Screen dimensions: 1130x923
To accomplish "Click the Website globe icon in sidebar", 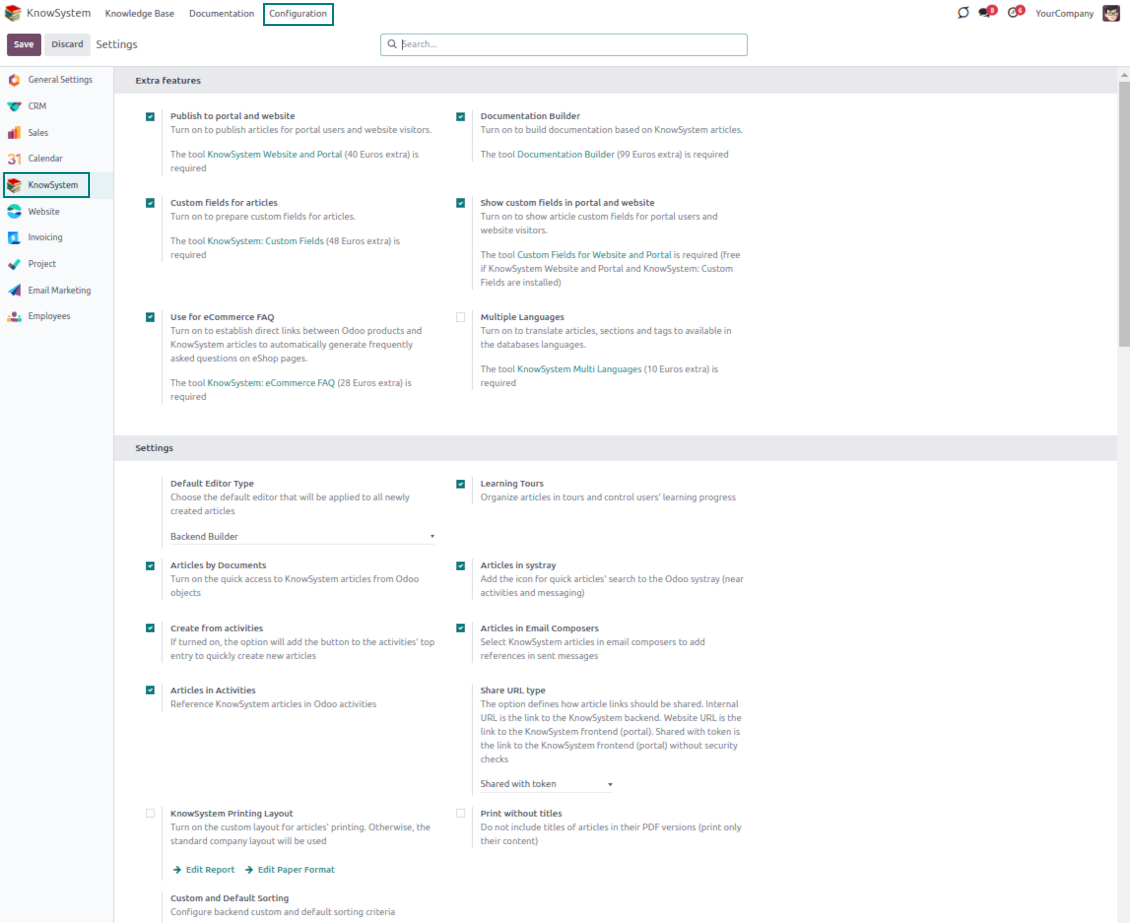I will pos(14,212).
